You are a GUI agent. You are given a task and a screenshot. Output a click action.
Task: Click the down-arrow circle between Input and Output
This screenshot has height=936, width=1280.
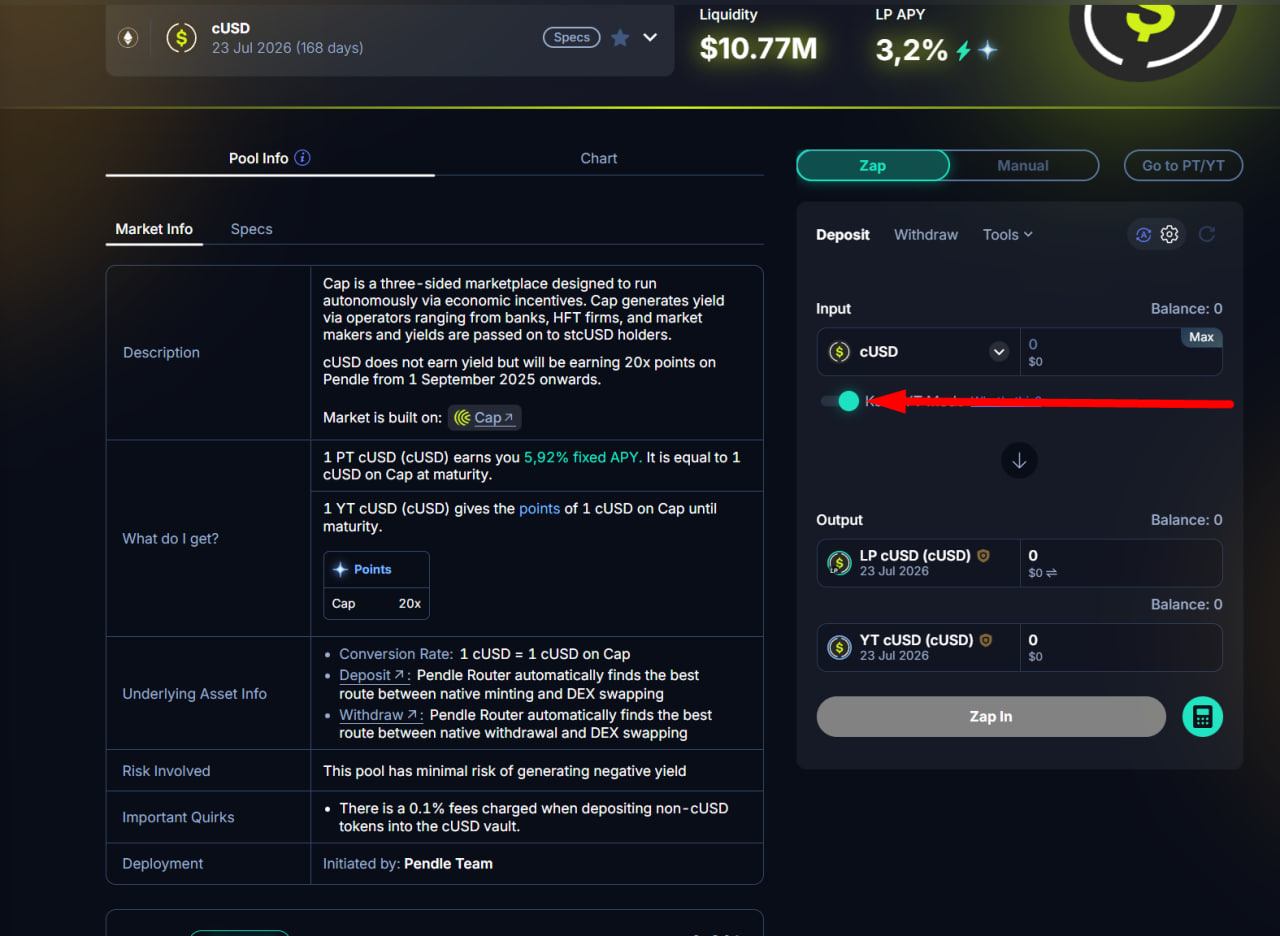pyautogui.click(x=1019, y=461)
